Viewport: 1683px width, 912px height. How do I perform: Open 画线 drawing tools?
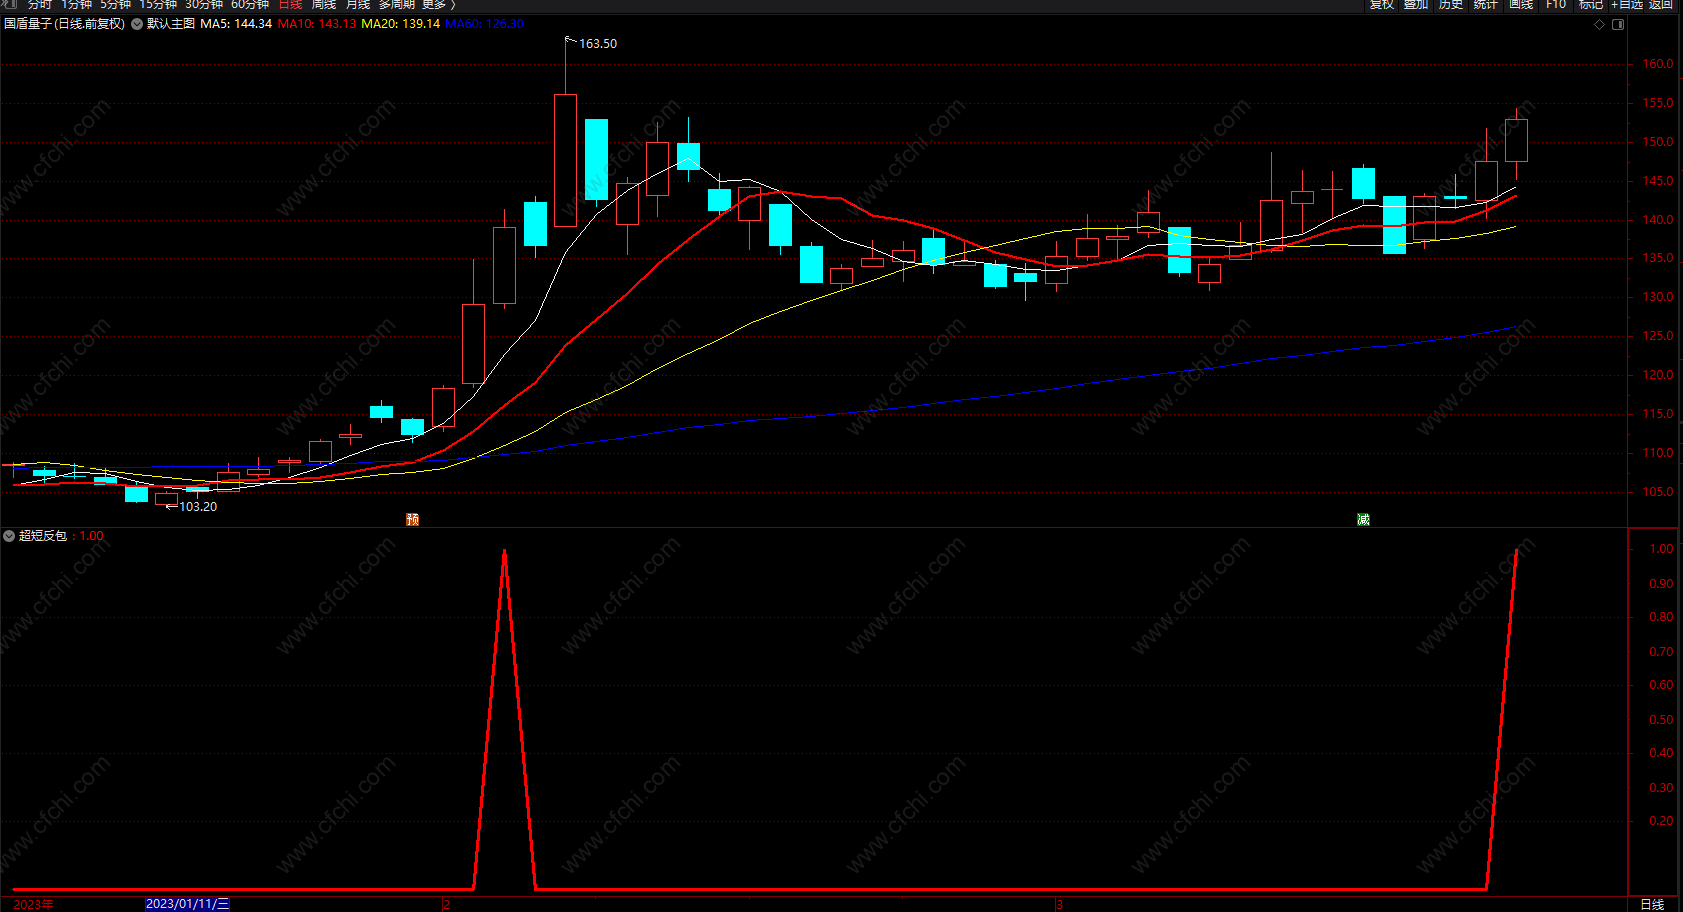1521,5
